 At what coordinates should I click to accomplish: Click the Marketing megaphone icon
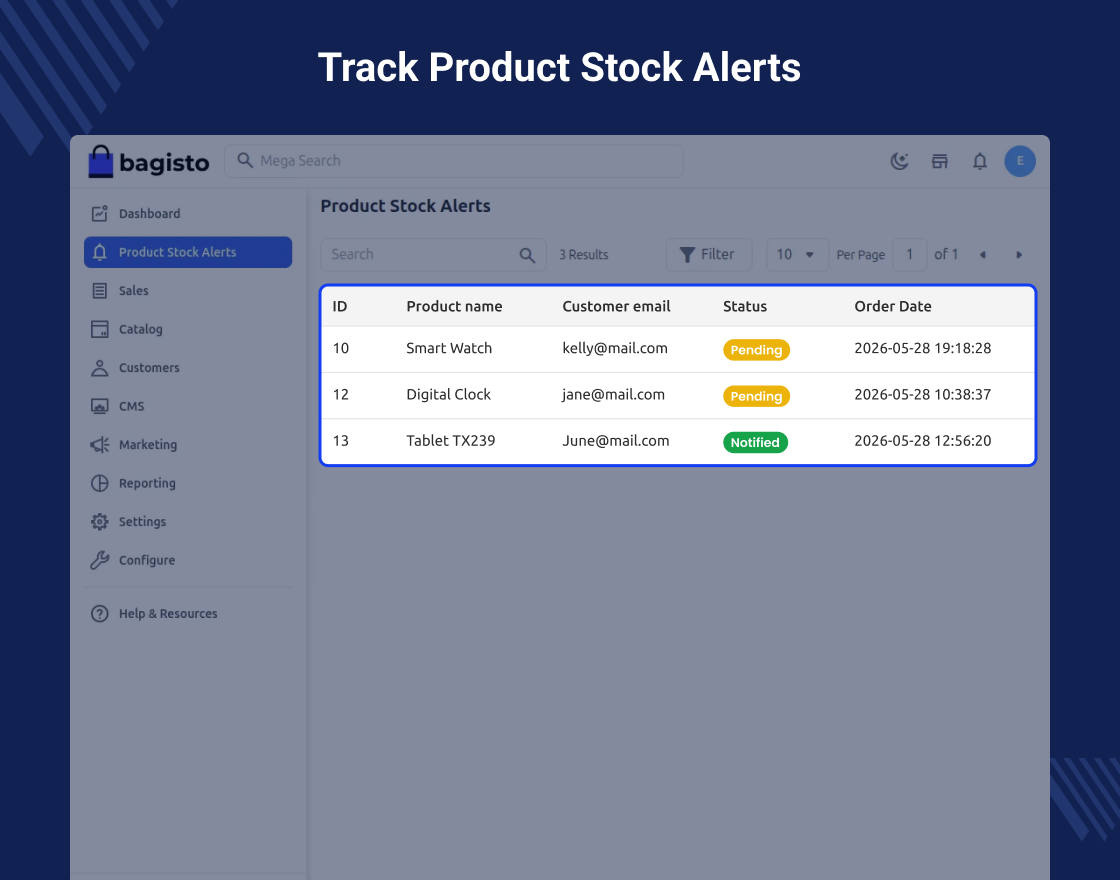[x=99, y=445]
